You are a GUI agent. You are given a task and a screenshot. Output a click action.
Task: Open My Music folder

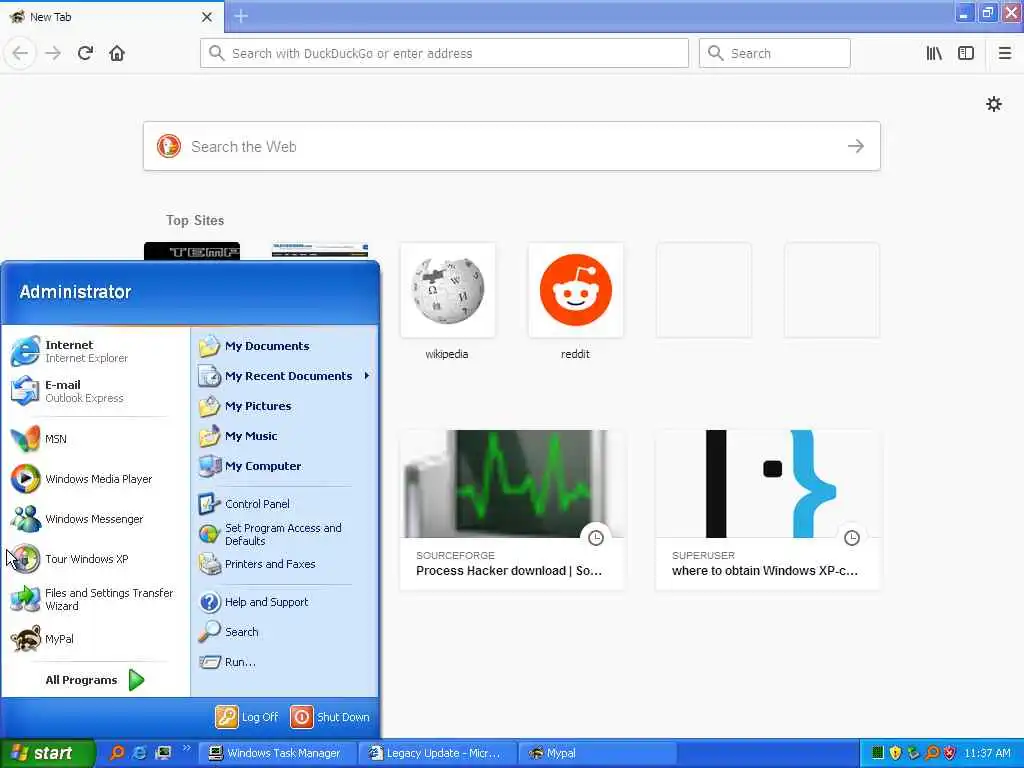[285, 436]
